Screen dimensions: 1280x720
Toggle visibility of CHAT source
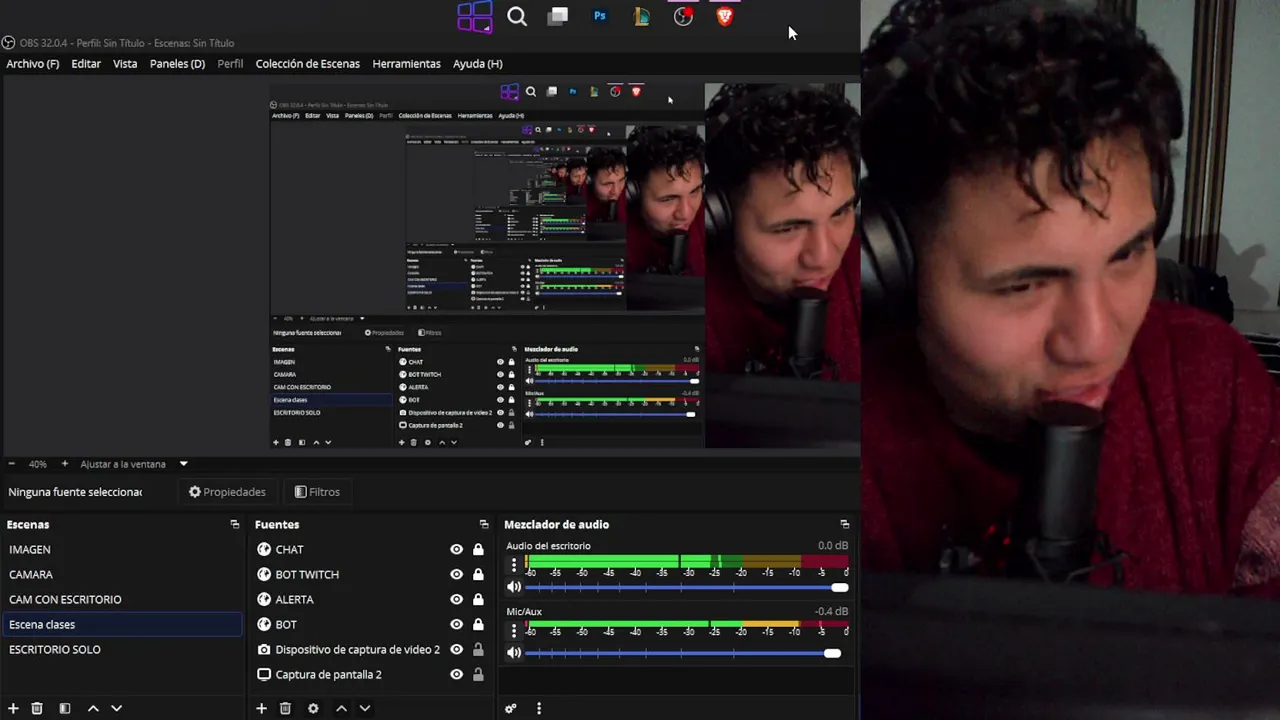tap(456, 549)
